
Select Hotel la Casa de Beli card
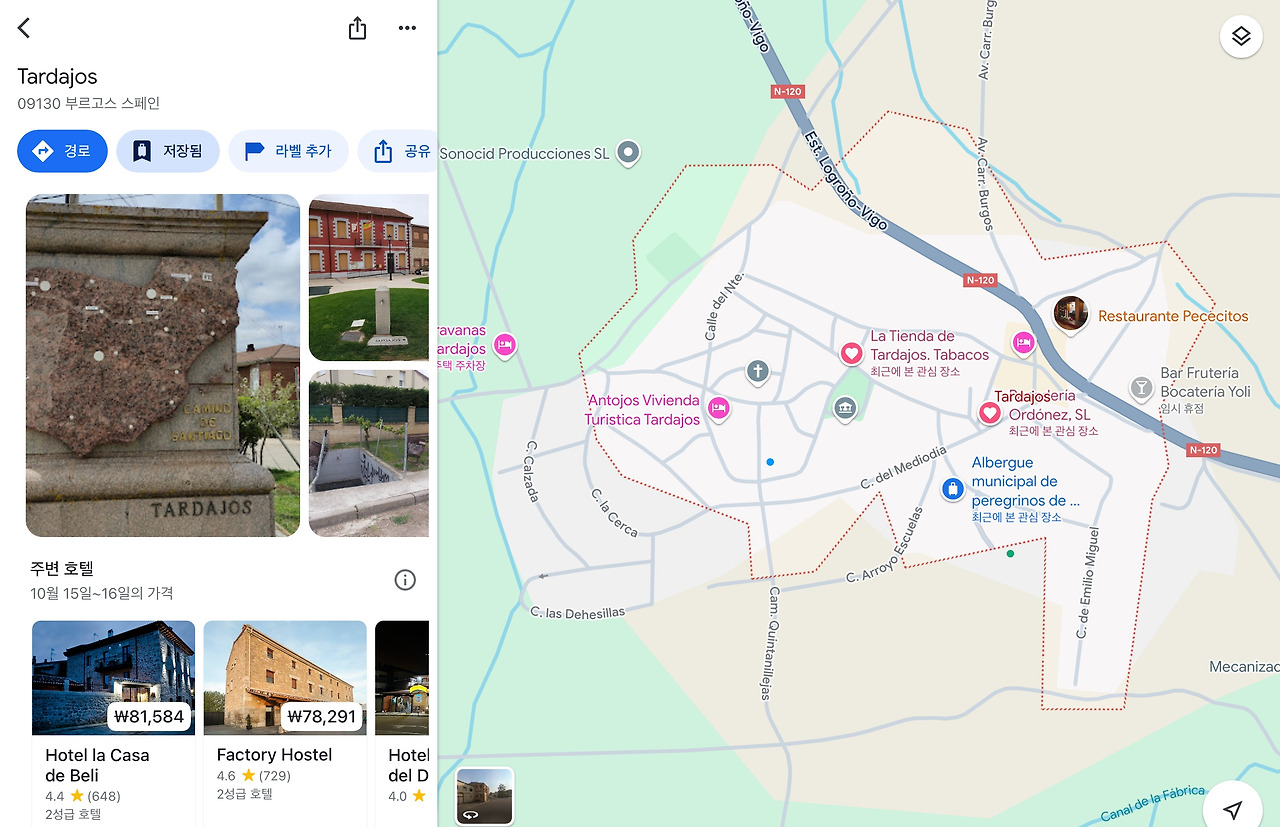[114, 722]
